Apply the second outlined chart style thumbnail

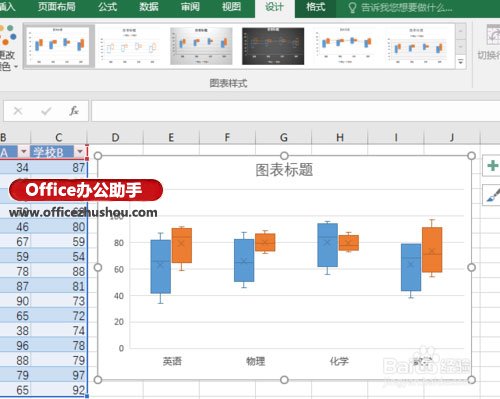pos(130,46)
